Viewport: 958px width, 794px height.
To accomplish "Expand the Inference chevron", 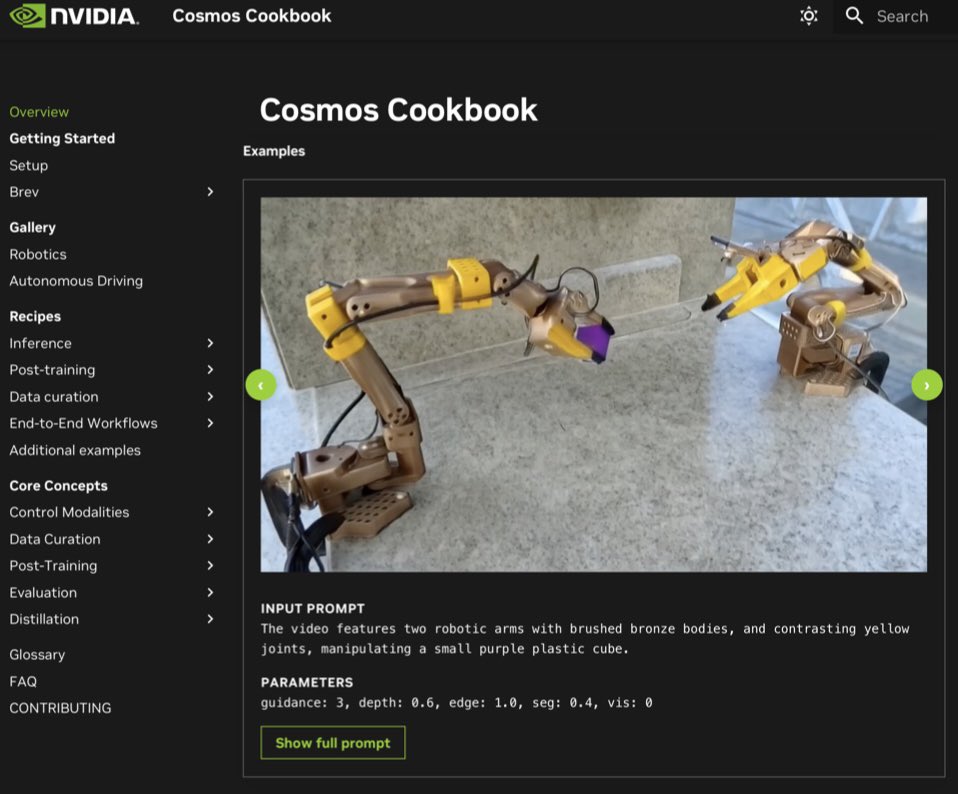I will click(x=210, y=343).
